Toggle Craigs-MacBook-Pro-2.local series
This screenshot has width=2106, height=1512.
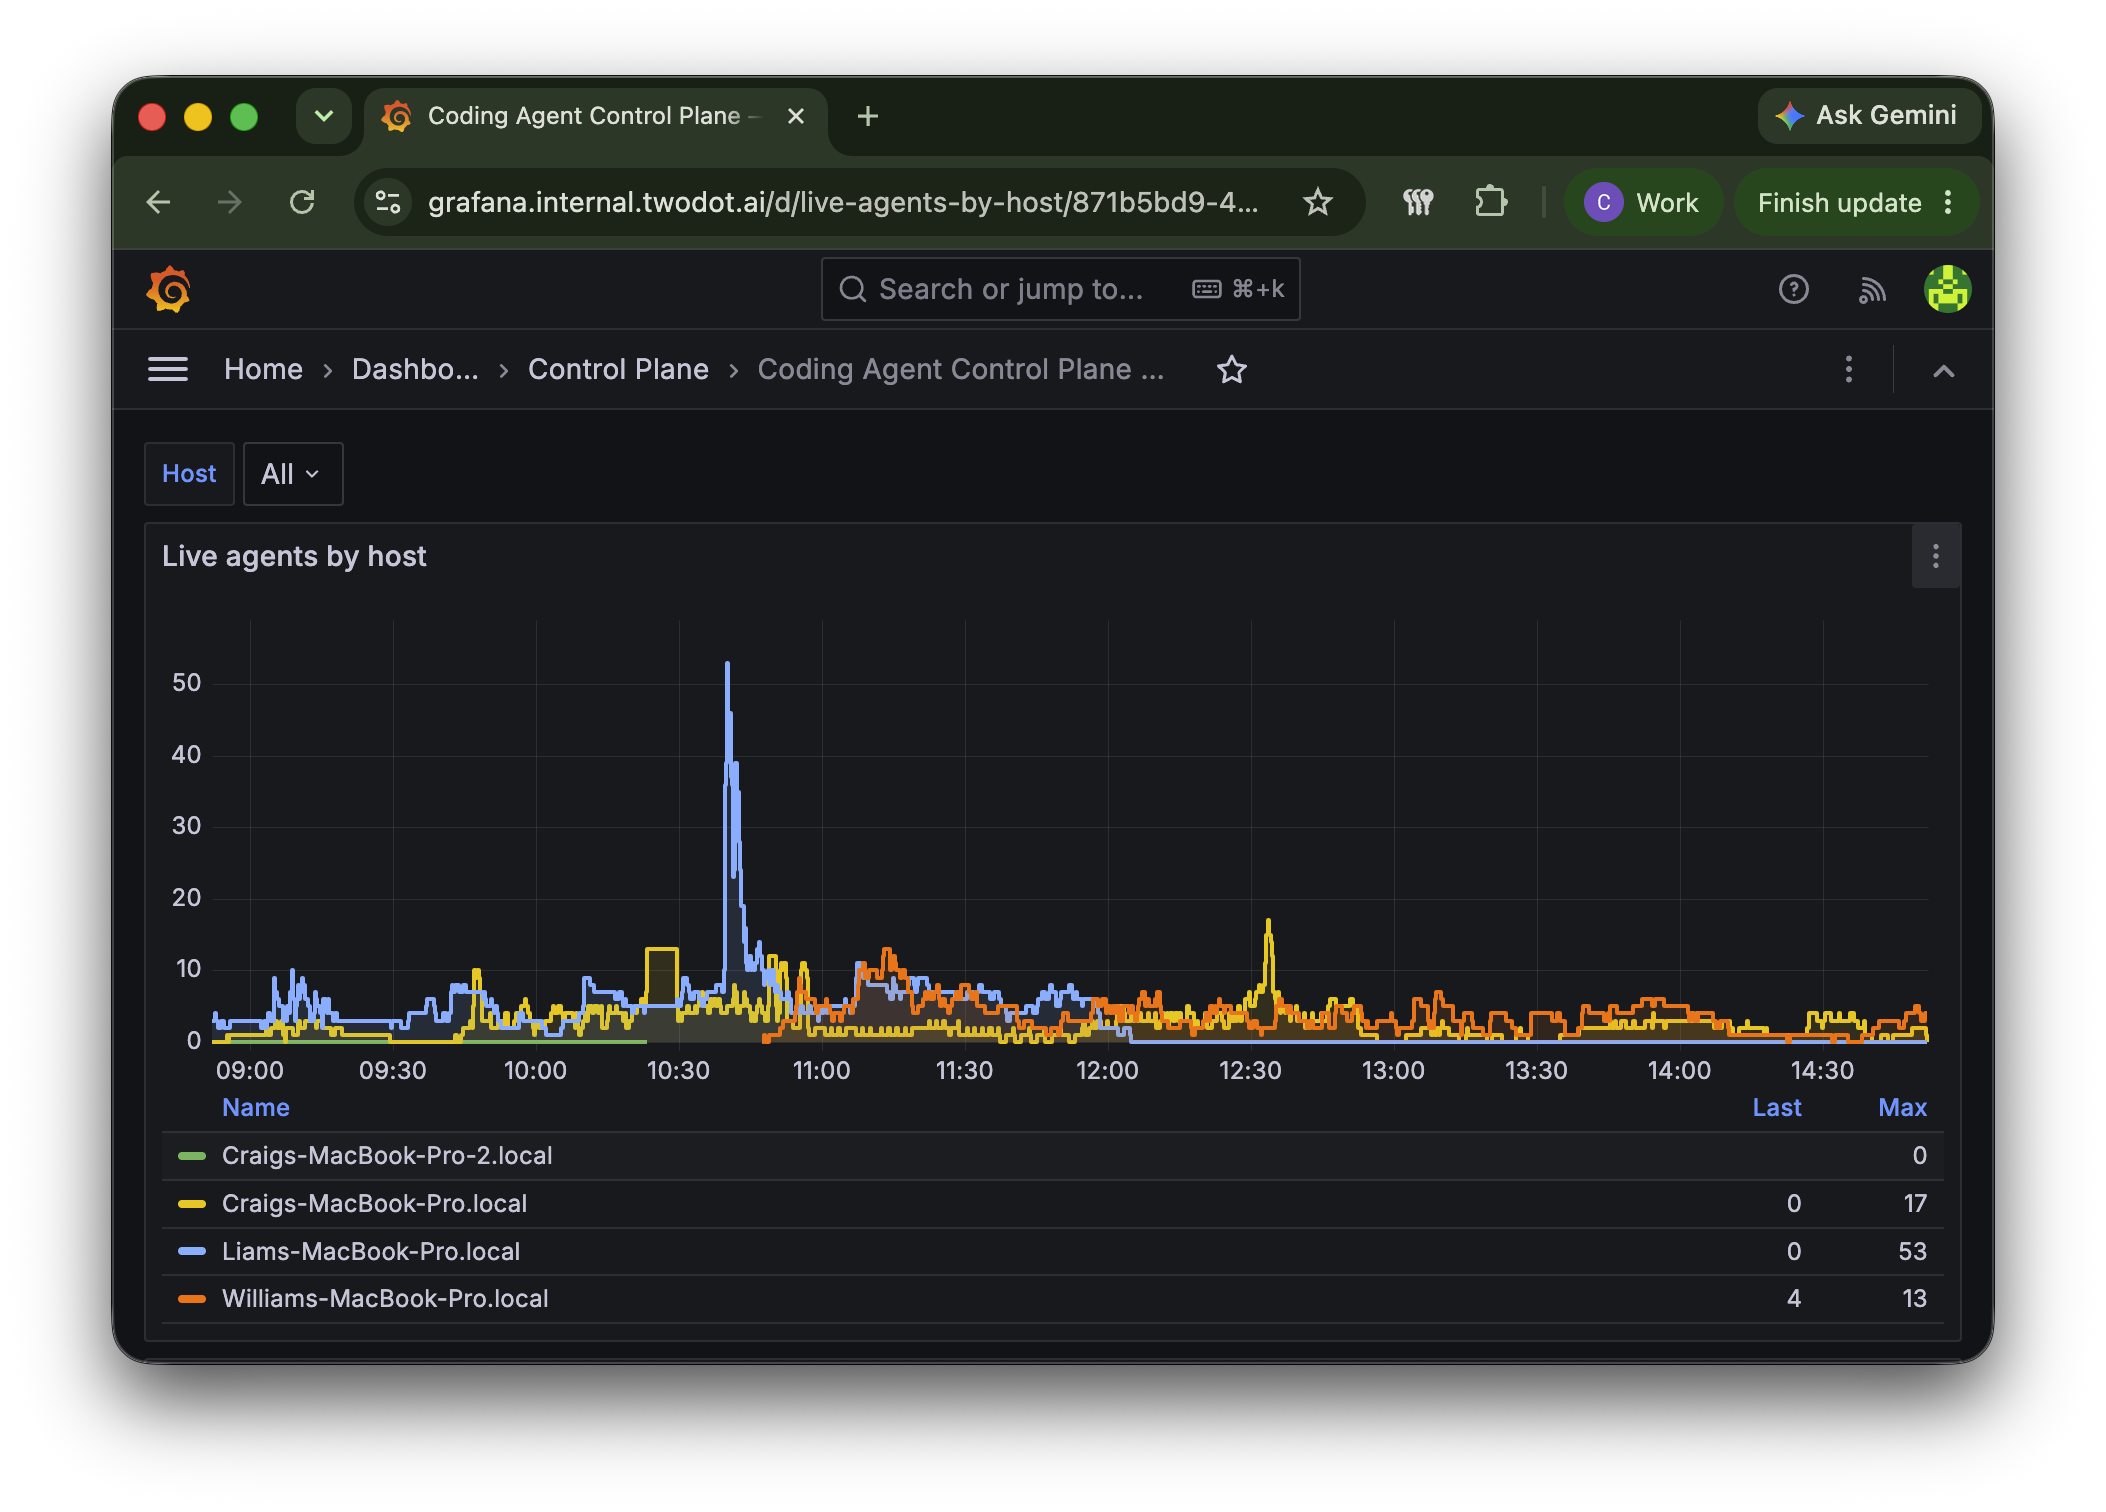387,1156
